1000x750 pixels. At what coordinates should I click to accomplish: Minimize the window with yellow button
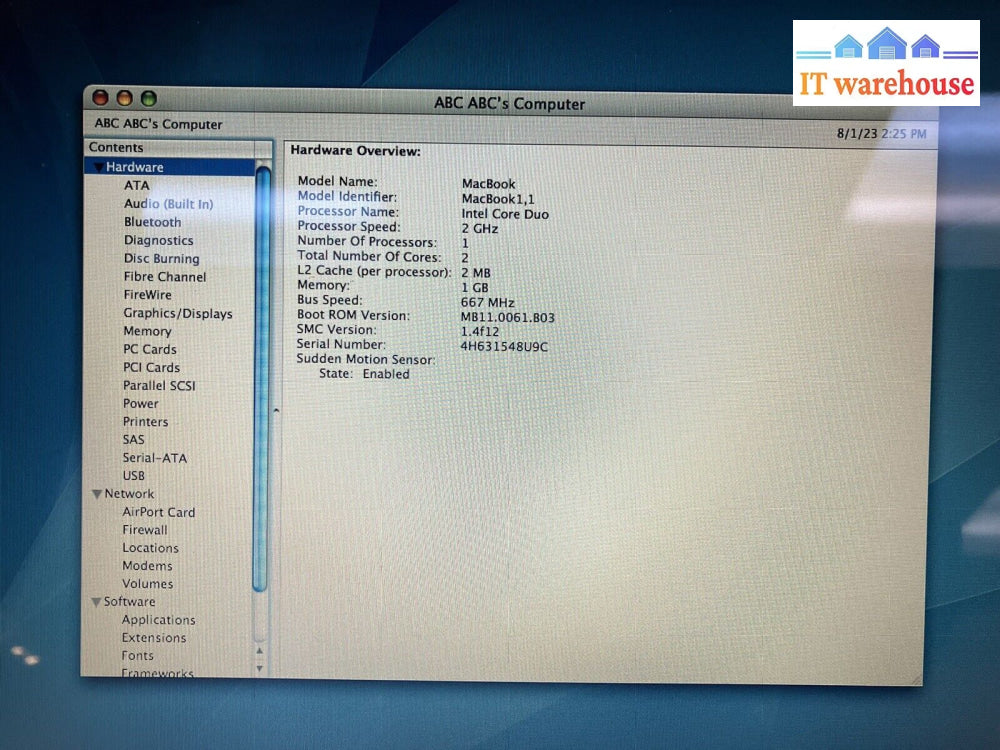(124, 98)
